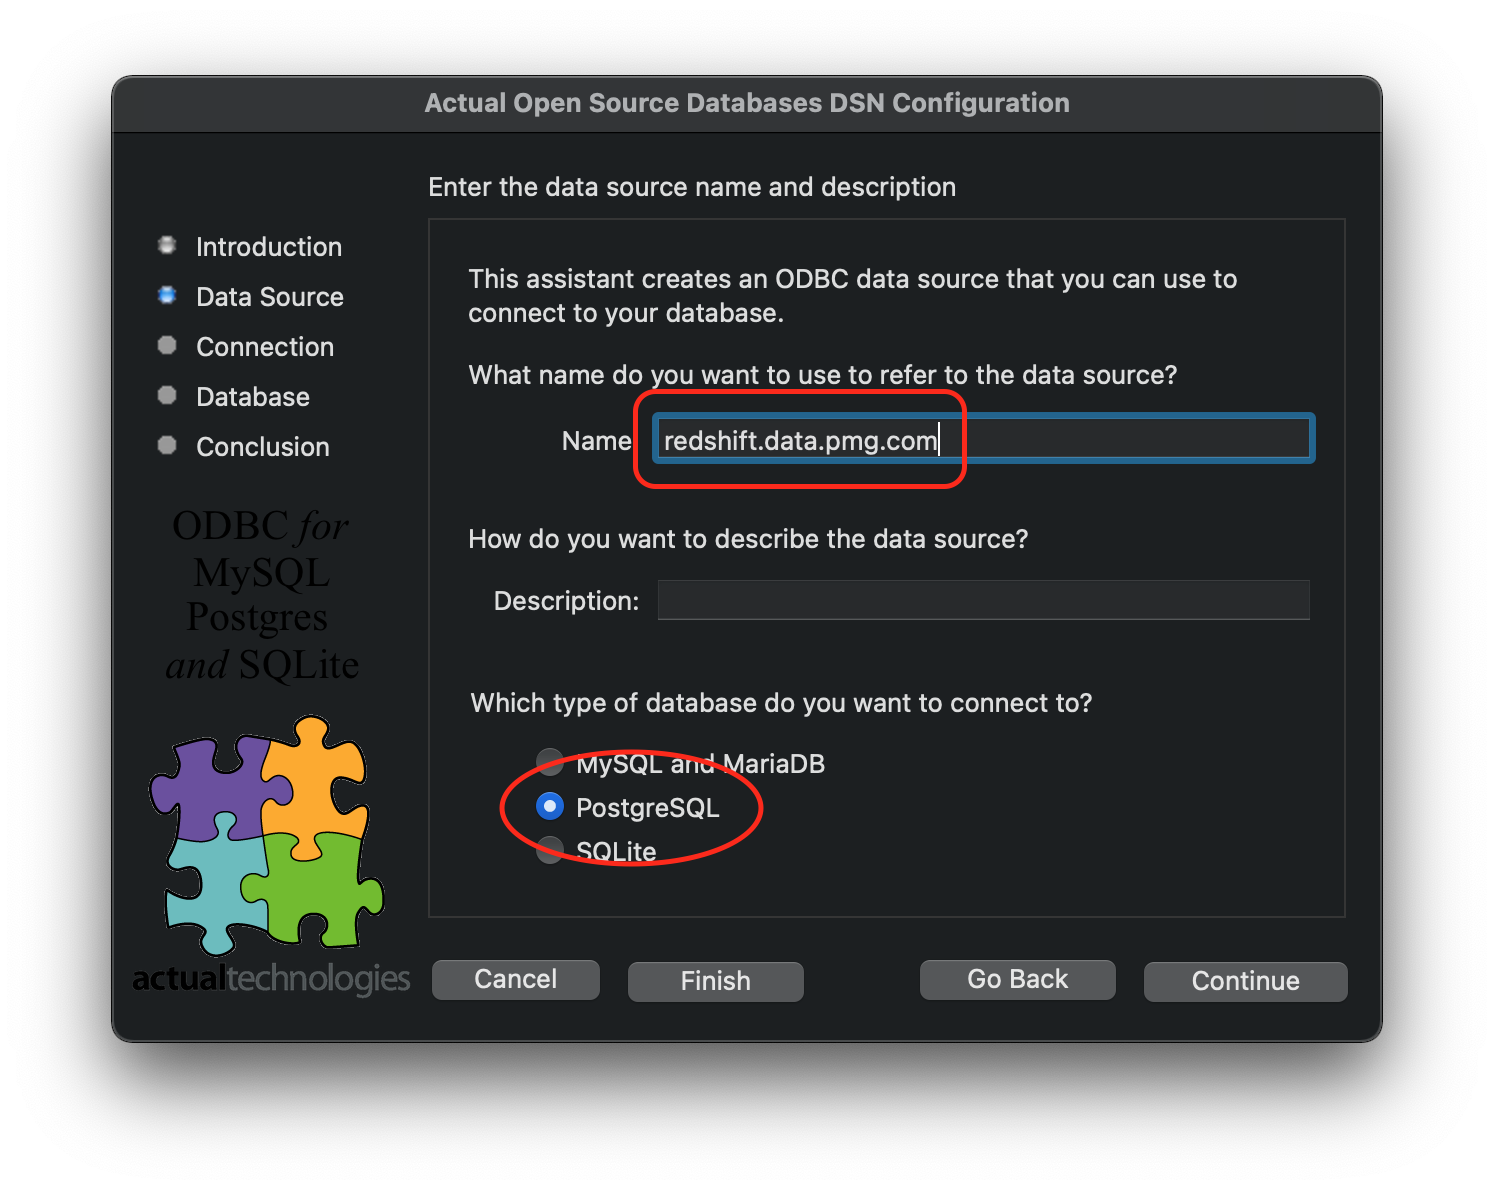Click the blue Data Source step bullet
The width and height of the screenshot is (1494, 1190).
point(167,295)
